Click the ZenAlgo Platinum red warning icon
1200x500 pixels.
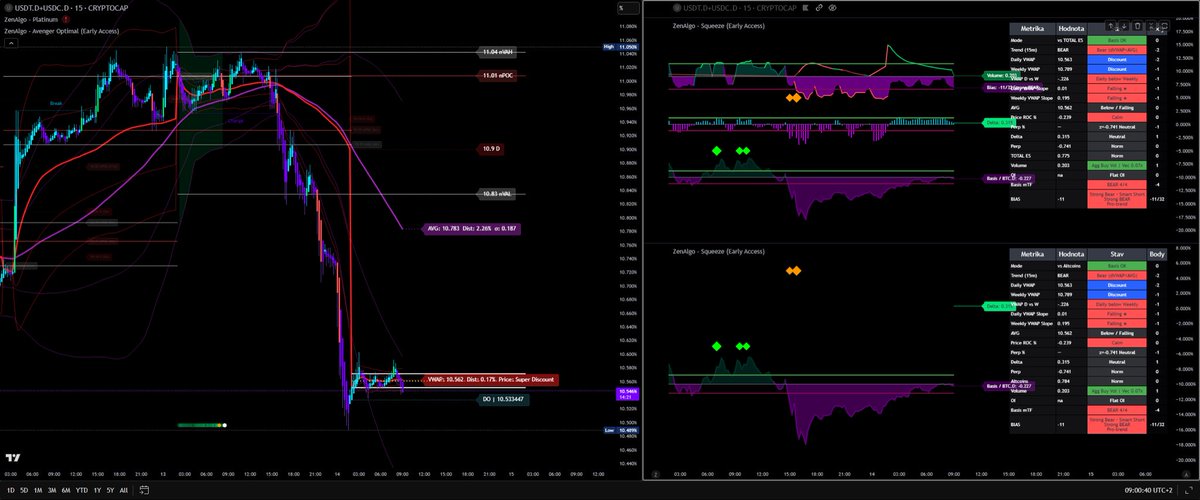66,20
